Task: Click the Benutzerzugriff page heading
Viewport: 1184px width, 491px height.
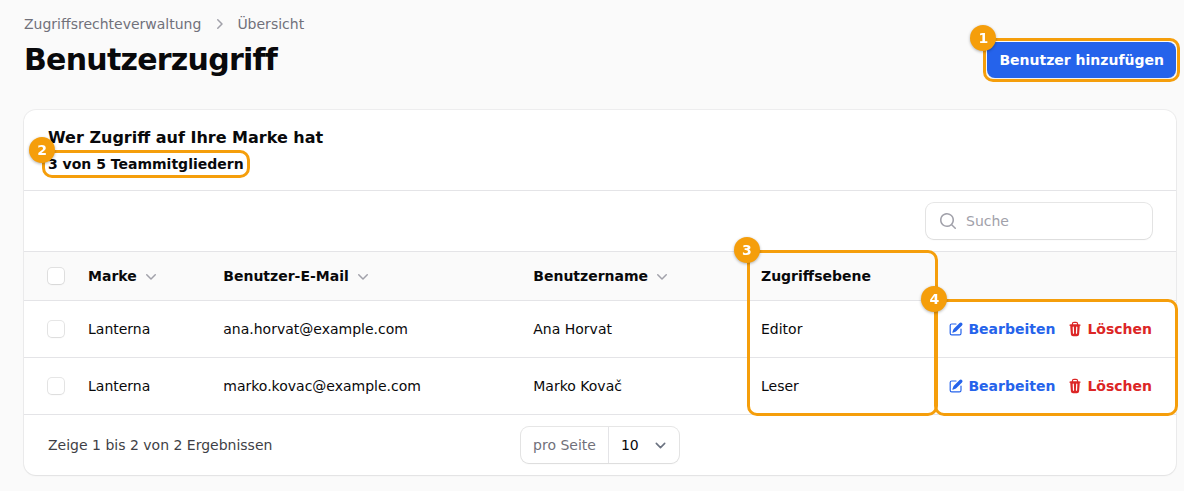Action: (x=151, y=60)
